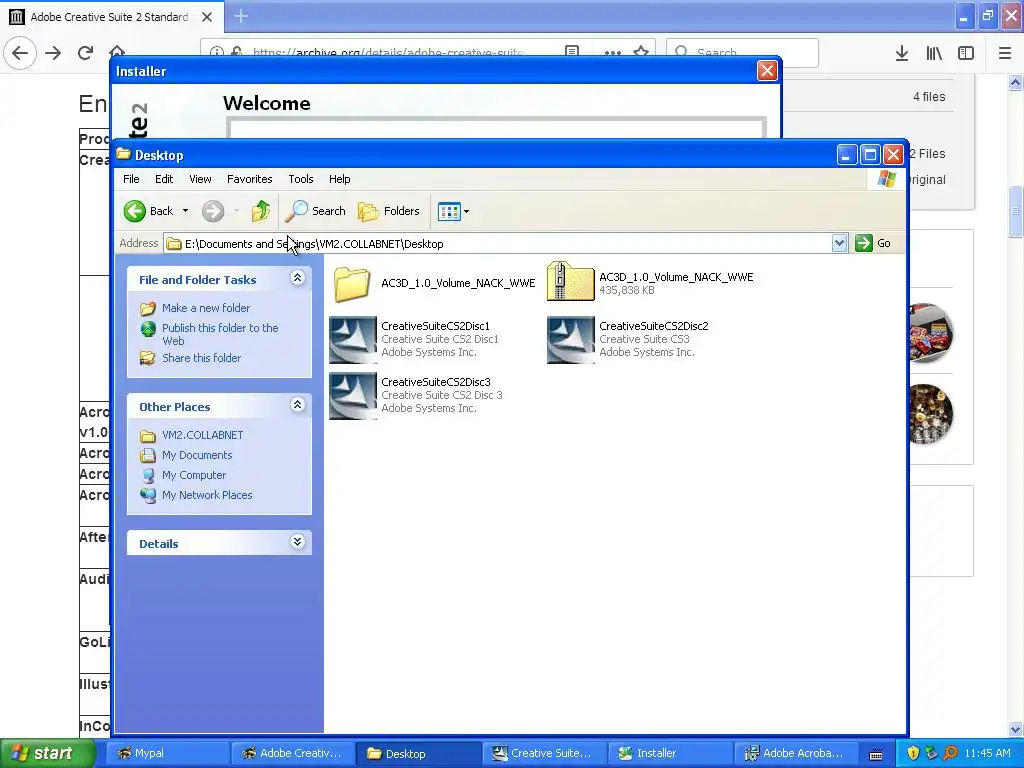Click the My Computer icon in sidebar

click(x=148, y=475)
